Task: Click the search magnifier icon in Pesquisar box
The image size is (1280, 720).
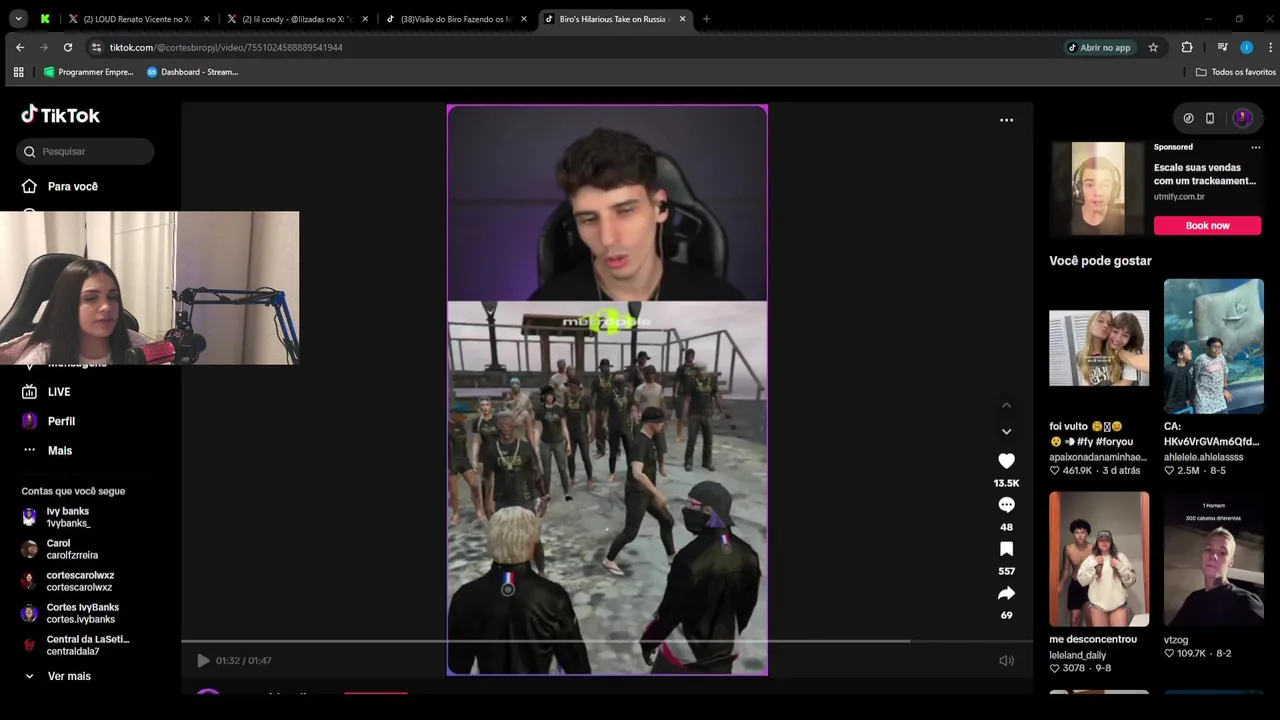Action: click(x=29, y=152)
